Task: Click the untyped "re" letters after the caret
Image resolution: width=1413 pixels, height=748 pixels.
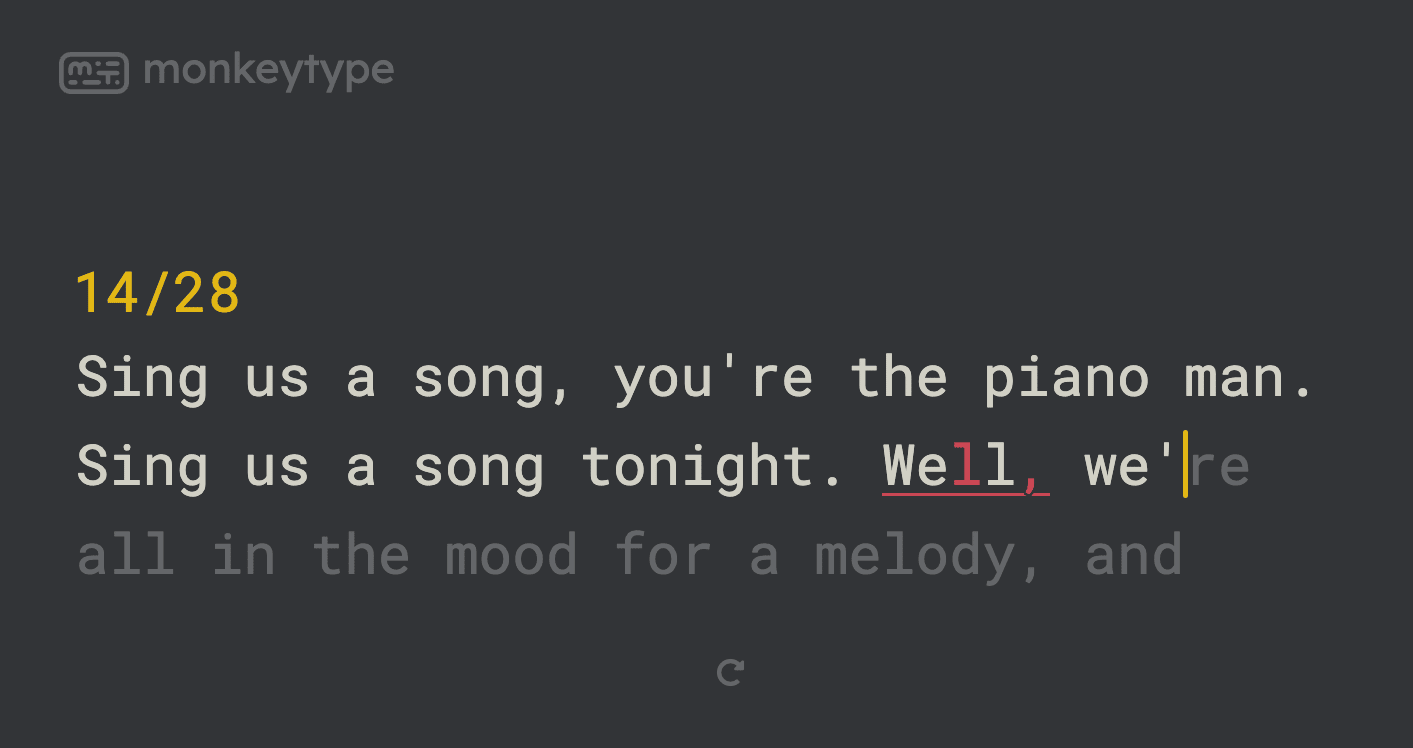Action: [1220, 467]
